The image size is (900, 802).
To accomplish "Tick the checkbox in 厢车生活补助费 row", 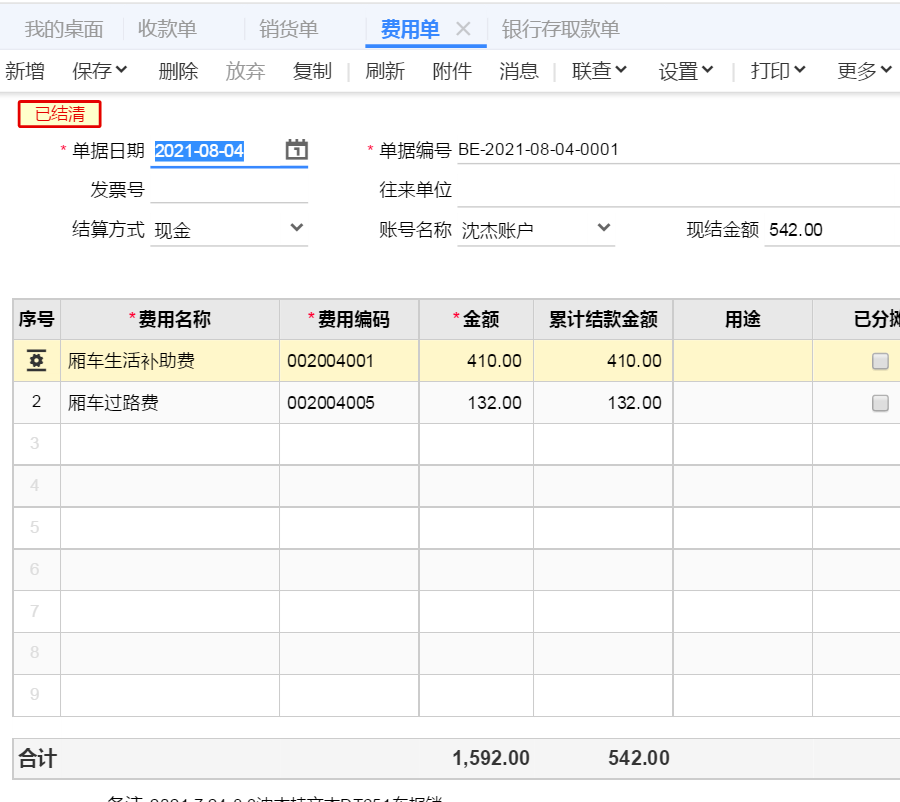I will (x=880, y=361).
